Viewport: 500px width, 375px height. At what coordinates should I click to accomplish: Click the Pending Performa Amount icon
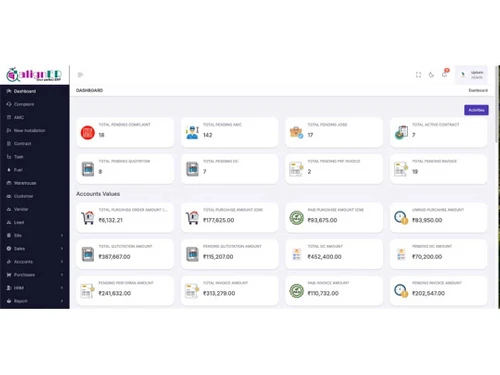point(87,291)
